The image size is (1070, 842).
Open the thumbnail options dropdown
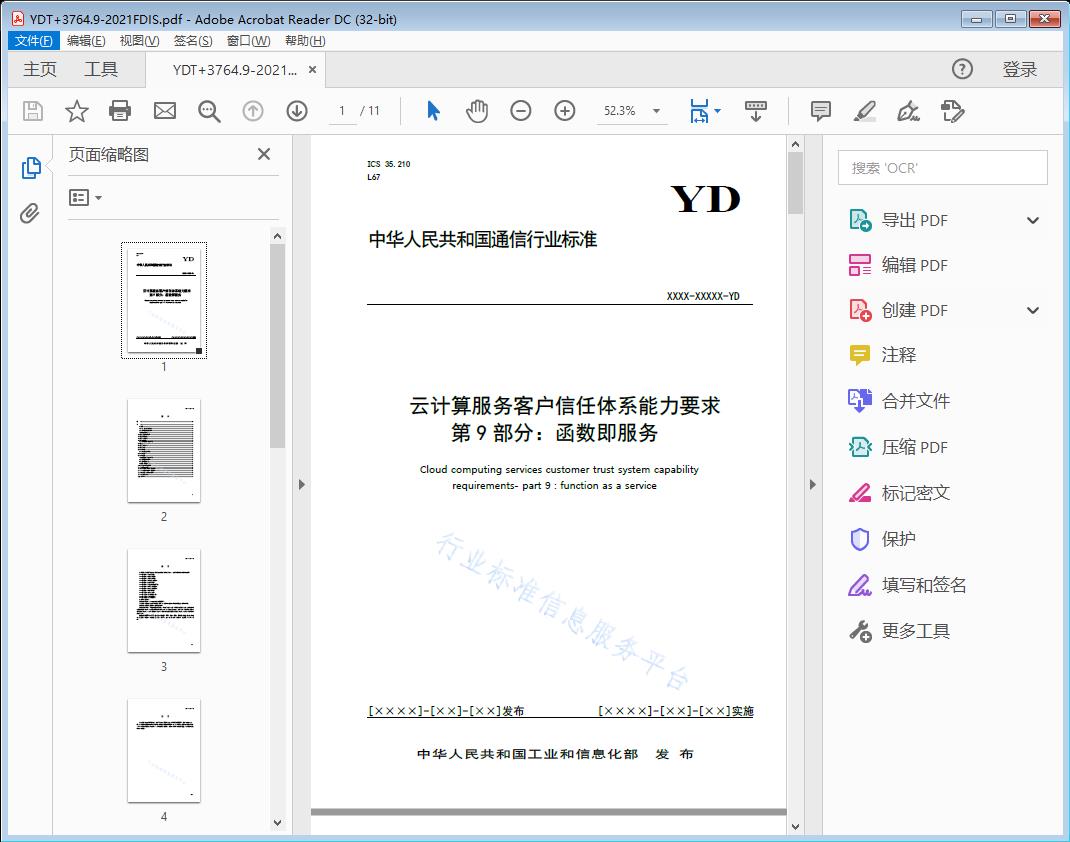[x=83, y=197]
